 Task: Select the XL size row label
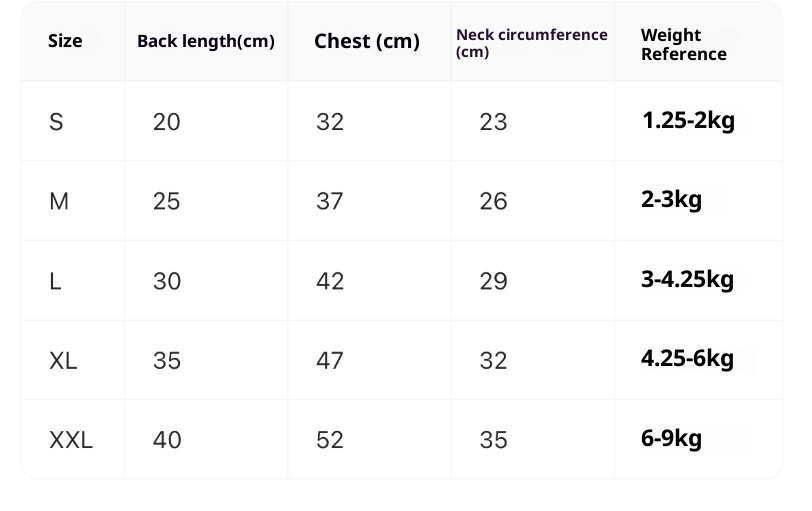coord(63,360)
